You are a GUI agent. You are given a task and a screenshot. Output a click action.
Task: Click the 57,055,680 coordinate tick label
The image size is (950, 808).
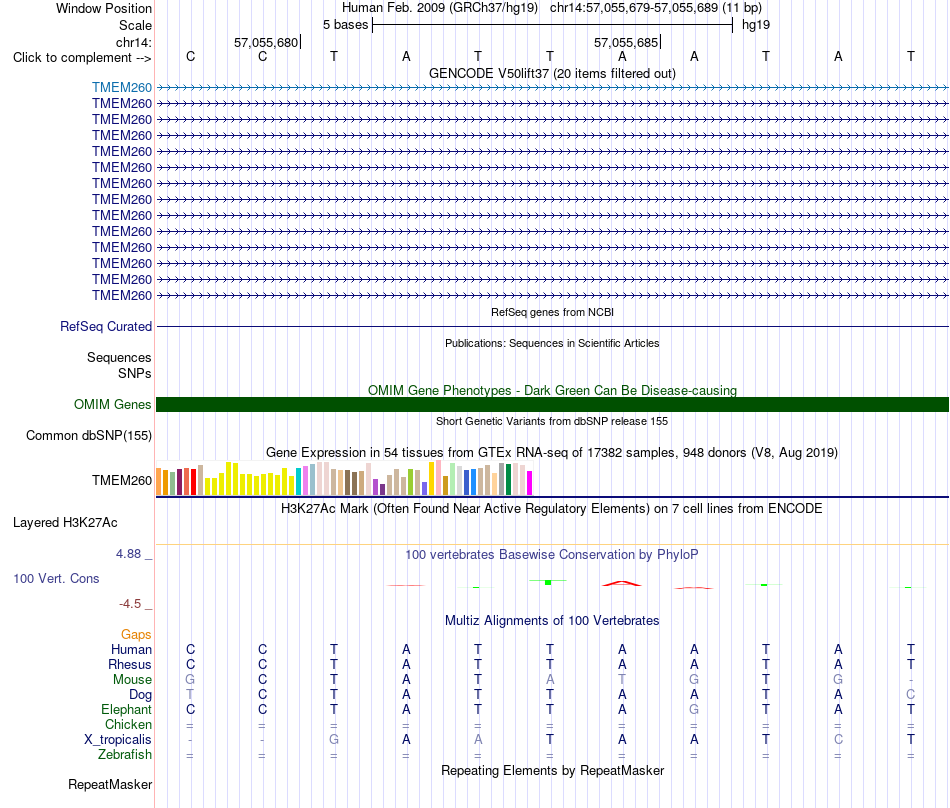266,42
